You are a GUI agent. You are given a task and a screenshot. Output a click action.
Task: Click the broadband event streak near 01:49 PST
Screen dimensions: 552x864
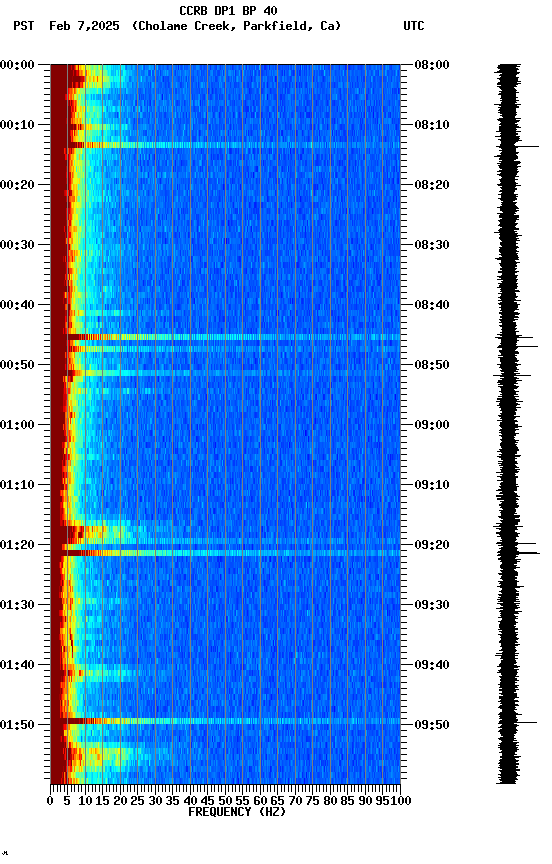point(225,721)
